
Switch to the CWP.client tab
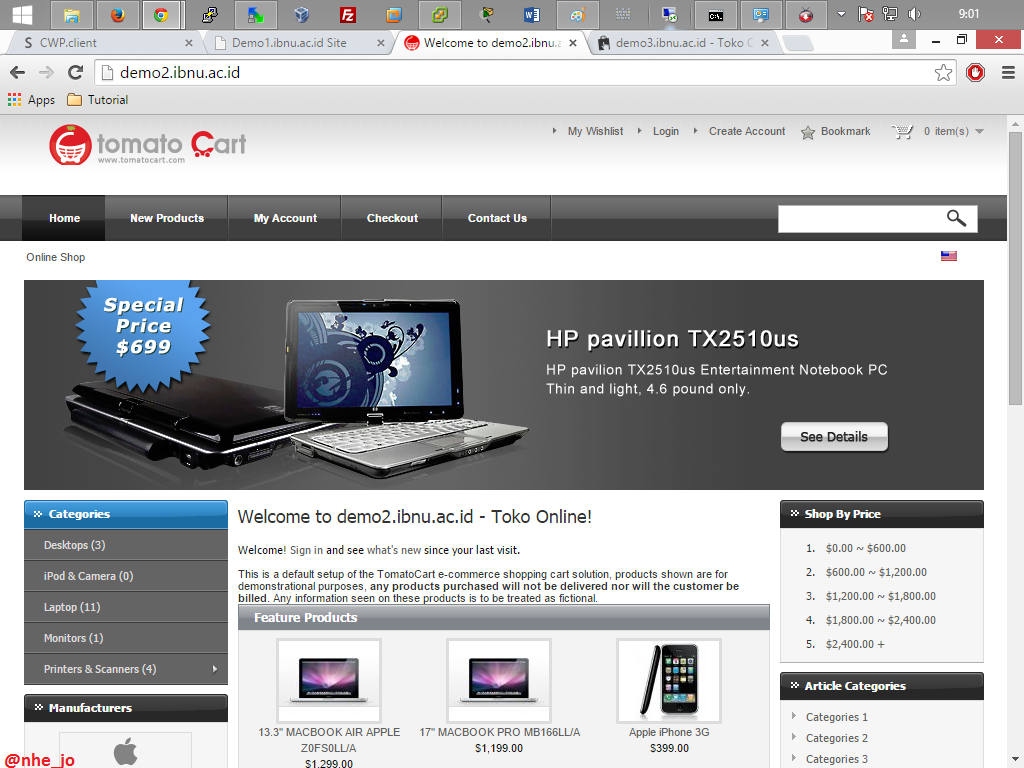click(102, 42)
